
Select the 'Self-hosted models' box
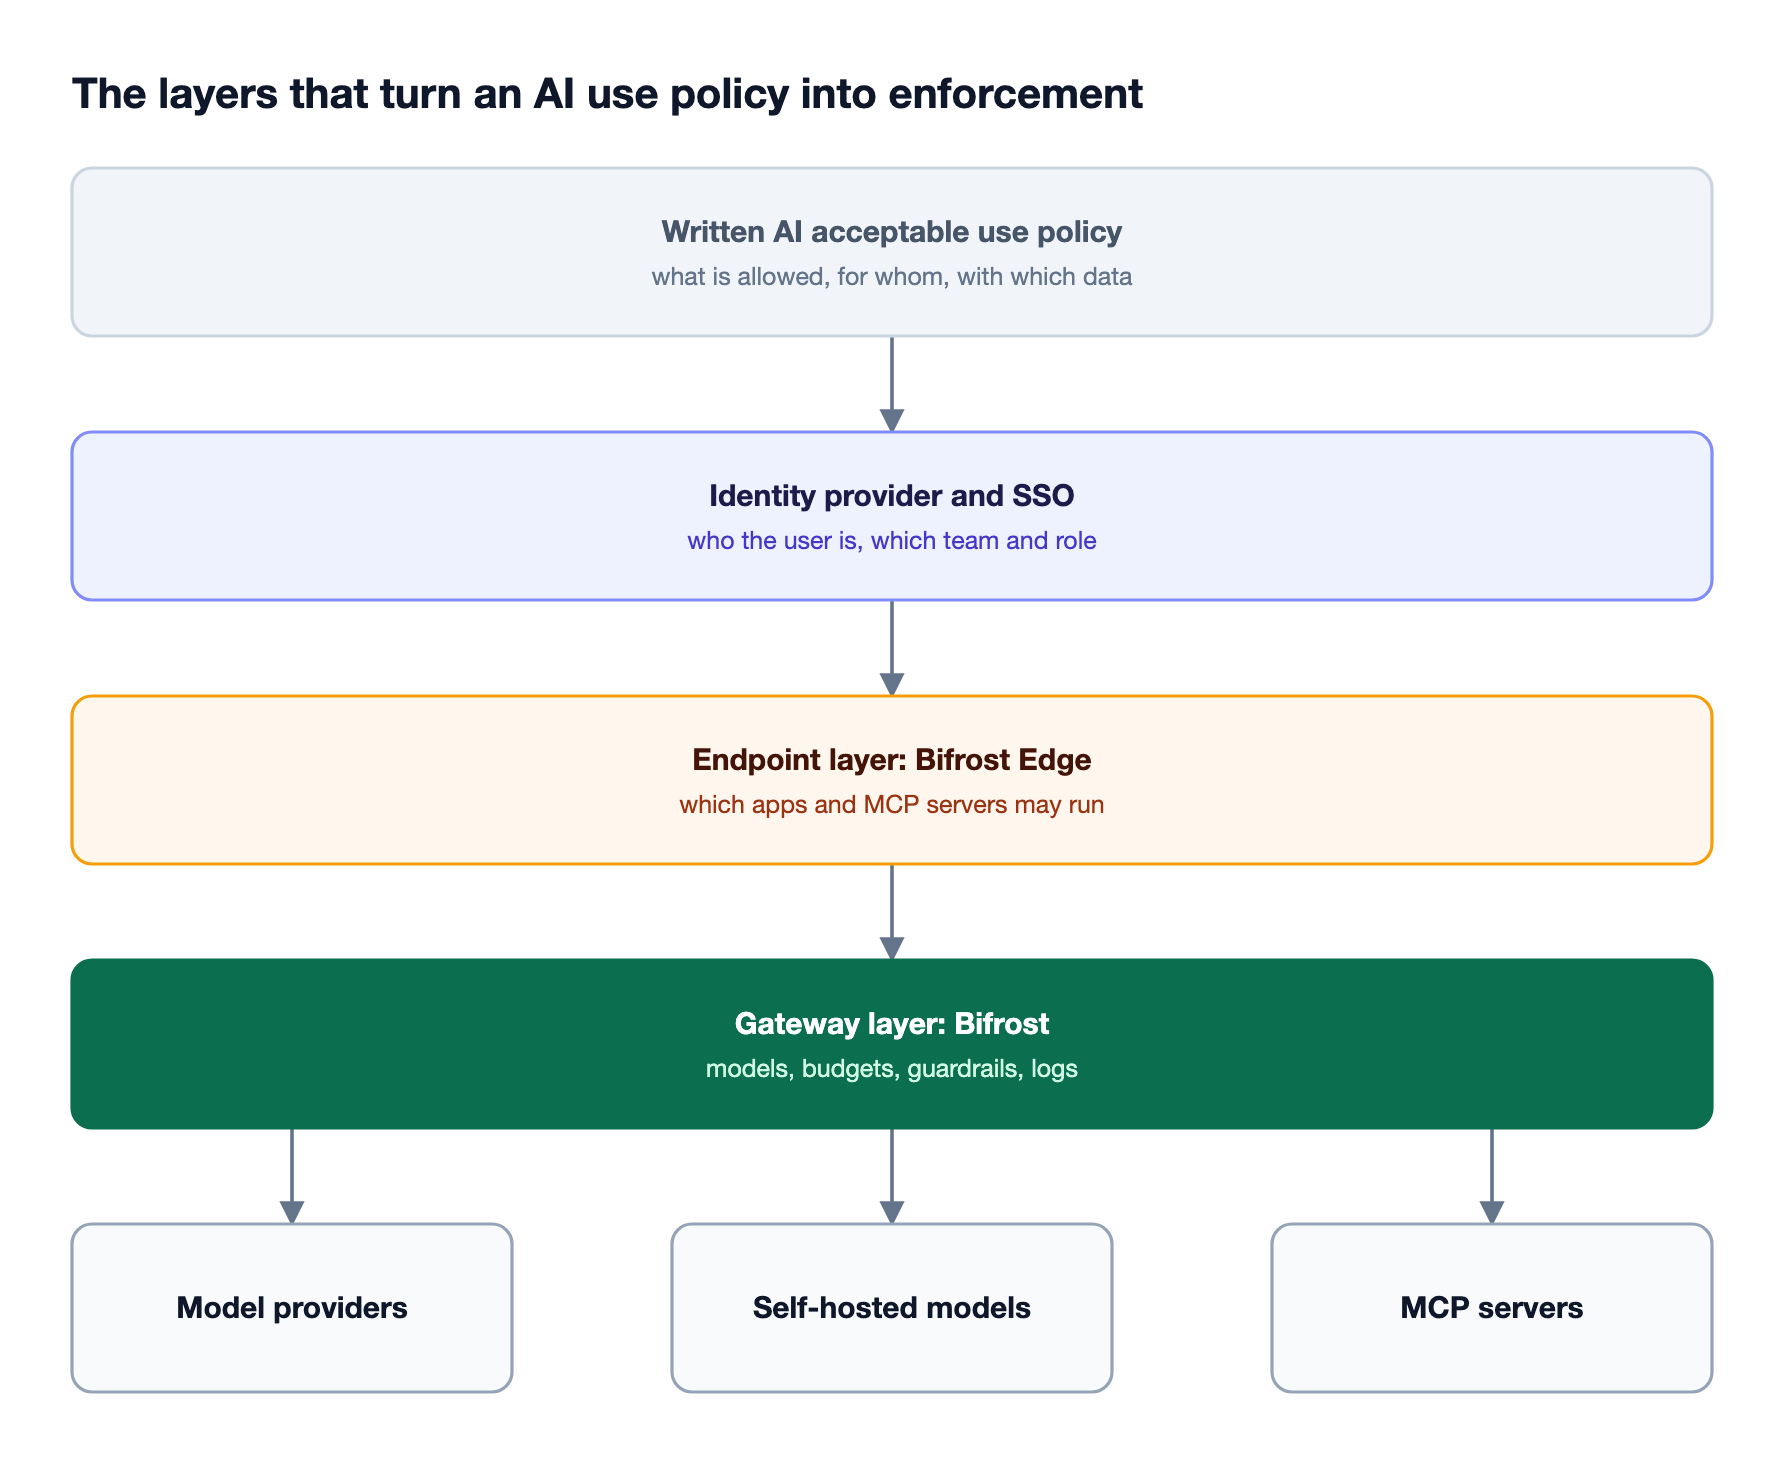tap(892, 1308)
